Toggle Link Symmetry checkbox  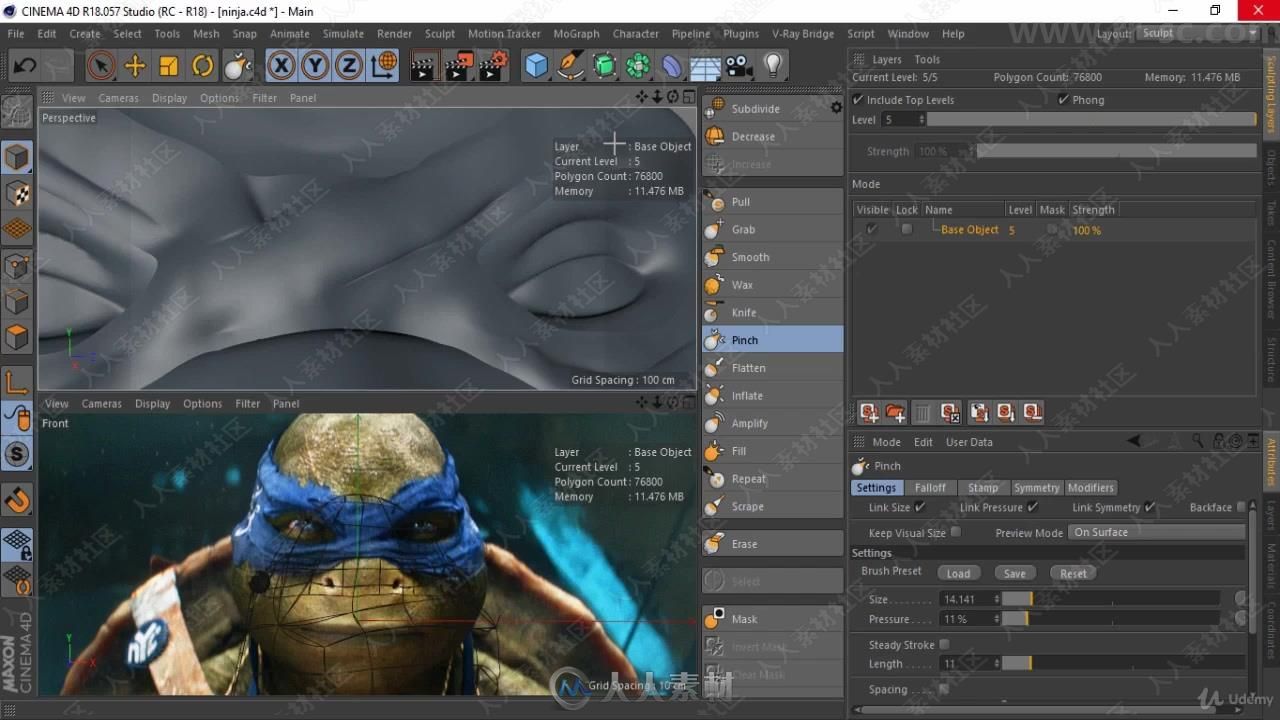click(1150, 507)
